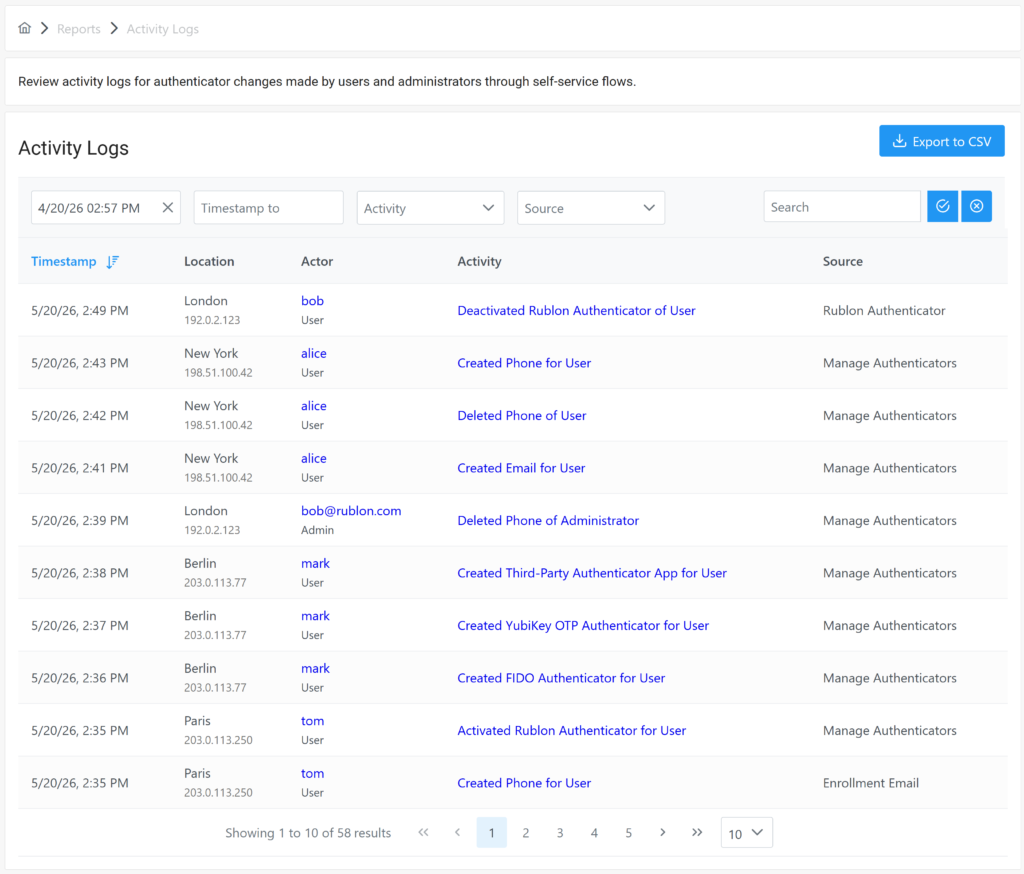The height and width of the screenshot is (874, 1024).
Task: Click IP 192.0.2.123 in the 2:39 PM row
Action: coord(212,530)
